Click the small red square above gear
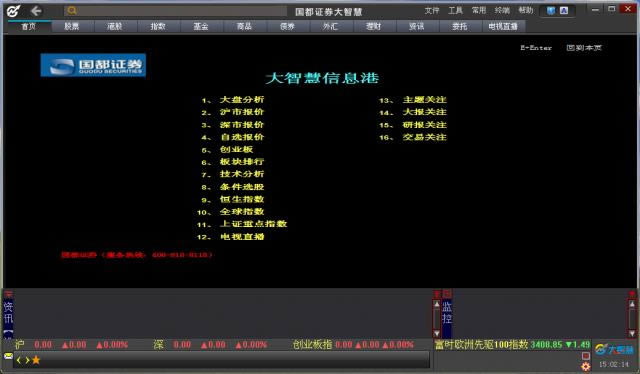The width and height of the screenshot is (640, 374). click(586, 355)
